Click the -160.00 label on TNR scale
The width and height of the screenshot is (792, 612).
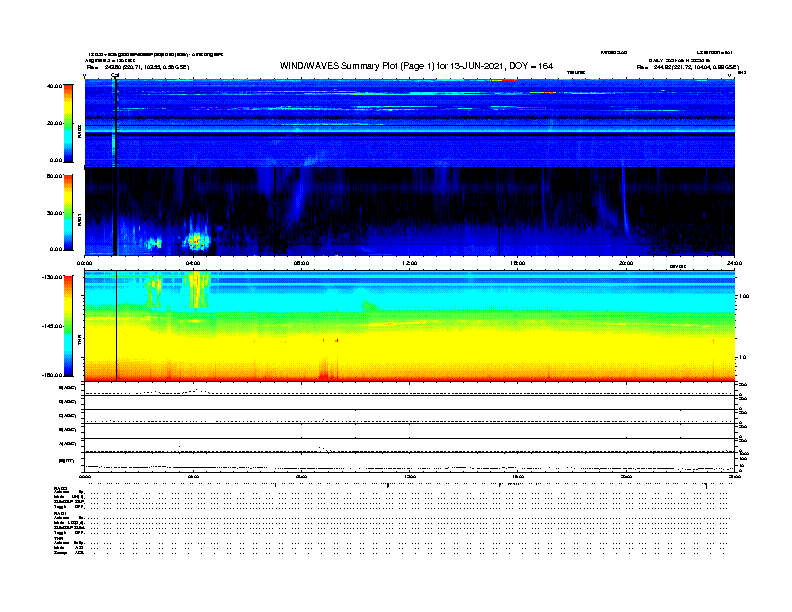52,375
